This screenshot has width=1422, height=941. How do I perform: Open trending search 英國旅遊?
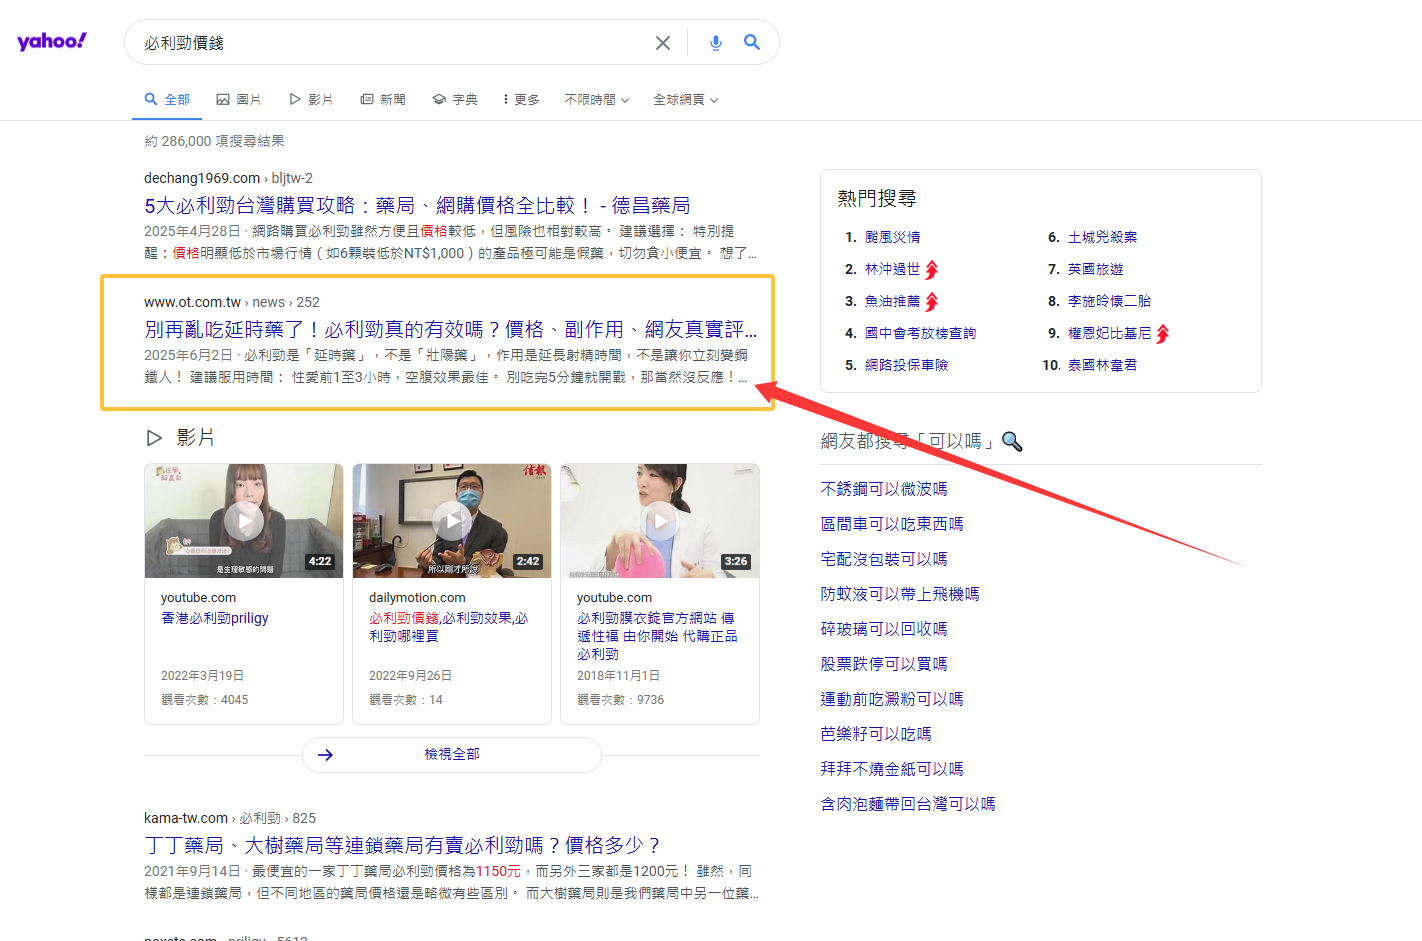coord(1096,269)
